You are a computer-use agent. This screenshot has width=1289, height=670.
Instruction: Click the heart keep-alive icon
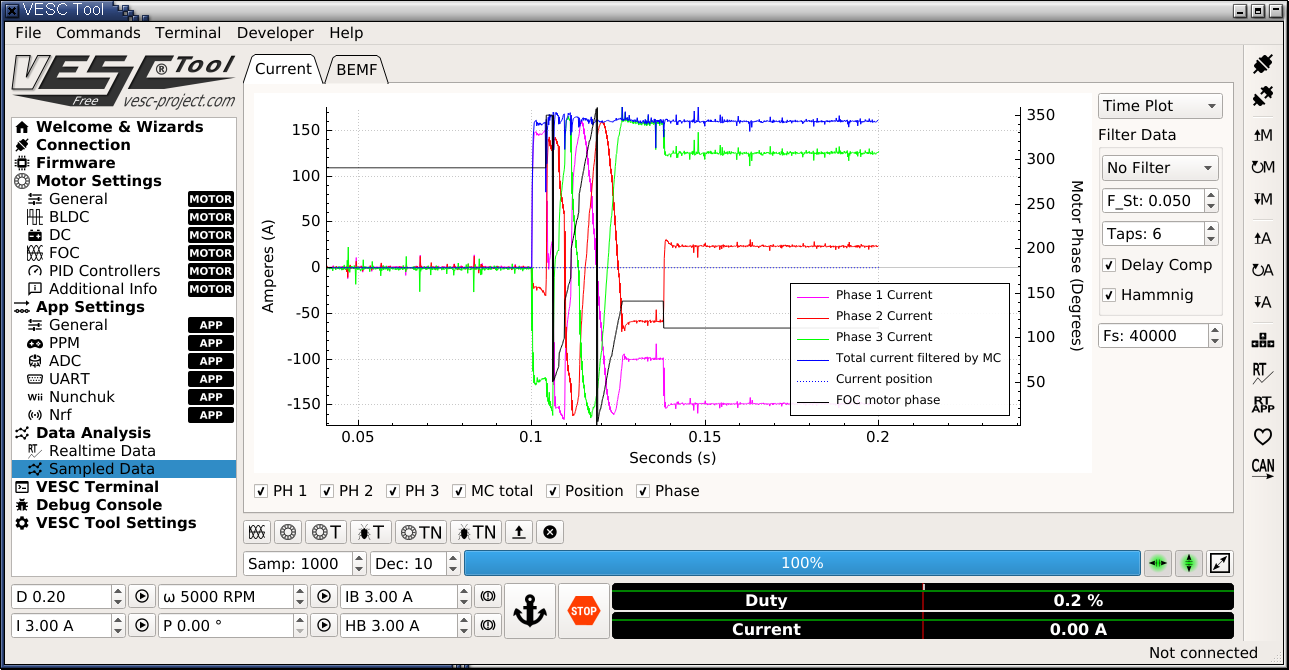pos(1263,437)
